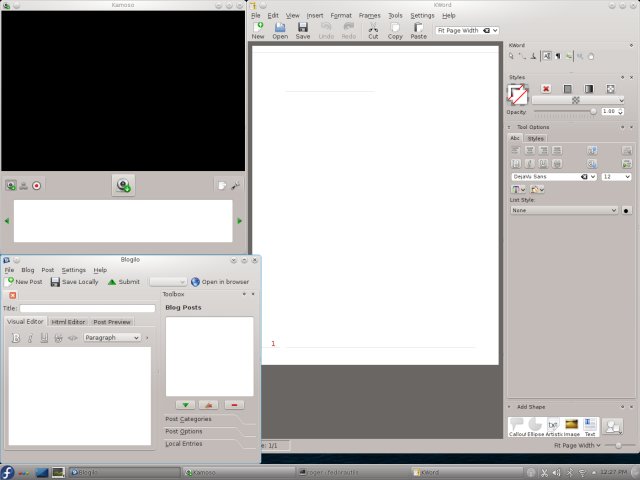The height and width of the screenshot is (480, 640).
Task: Click the Copy icon in KWord
Action: [395, 31]
